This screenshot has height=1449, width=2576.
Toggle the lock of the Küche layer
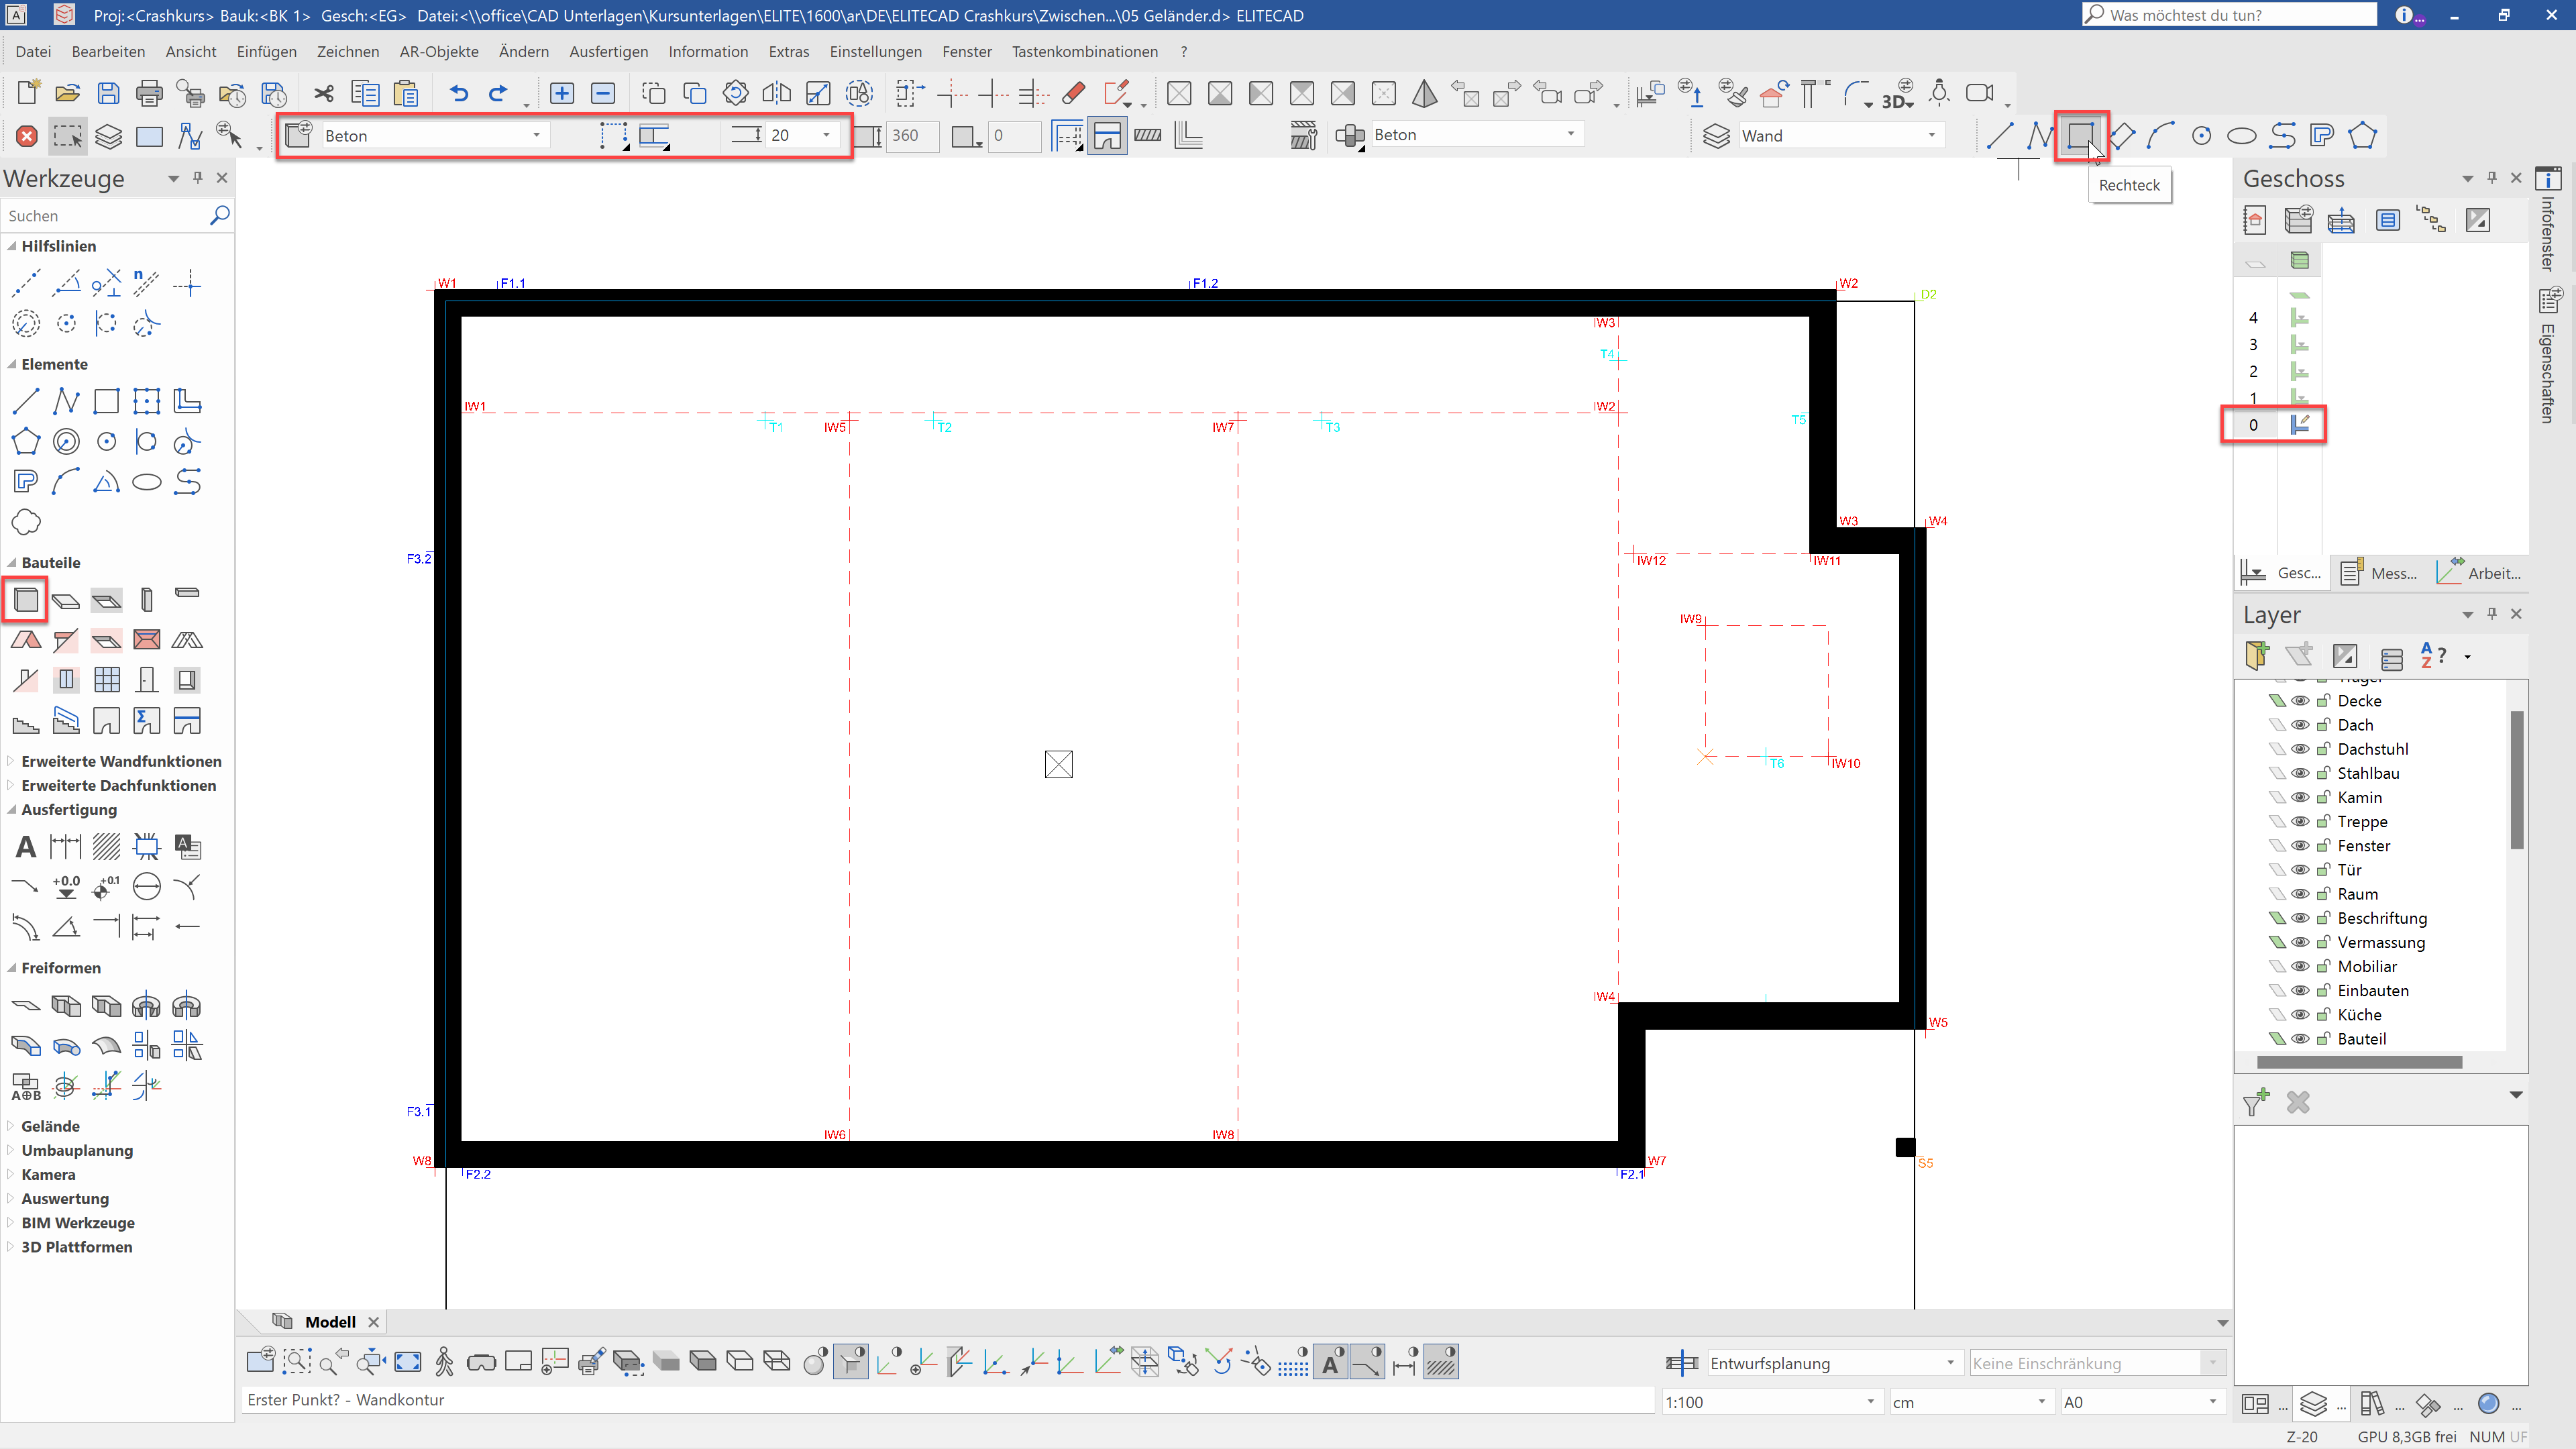tap(2323, 1014)
